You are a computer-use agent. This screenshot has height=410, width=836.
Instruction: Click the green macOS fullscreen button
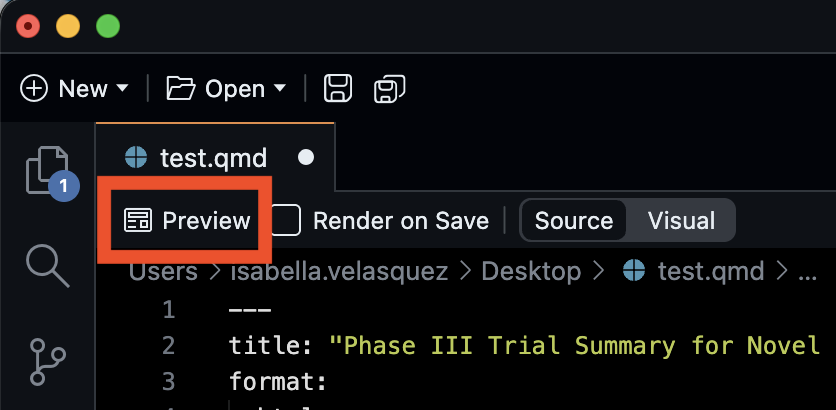[106, 25]
